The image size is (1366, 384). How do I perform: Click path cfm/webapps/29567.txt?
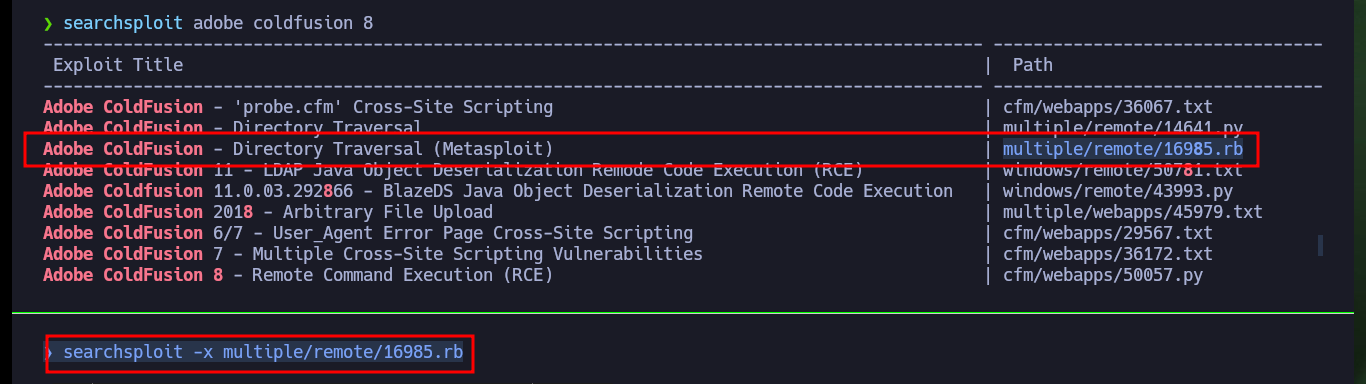(x=1108, y=233)
